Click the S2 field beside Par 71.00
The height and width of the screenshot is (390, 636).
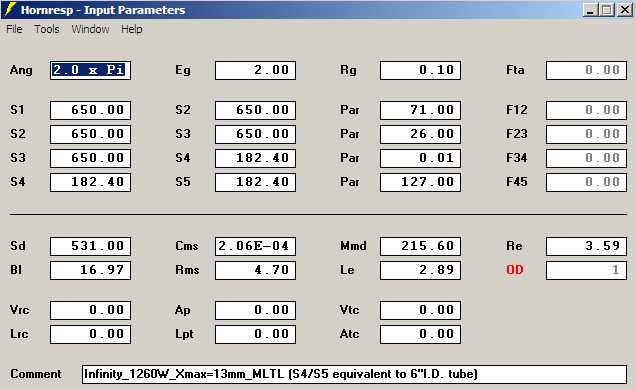pos(256,110)
